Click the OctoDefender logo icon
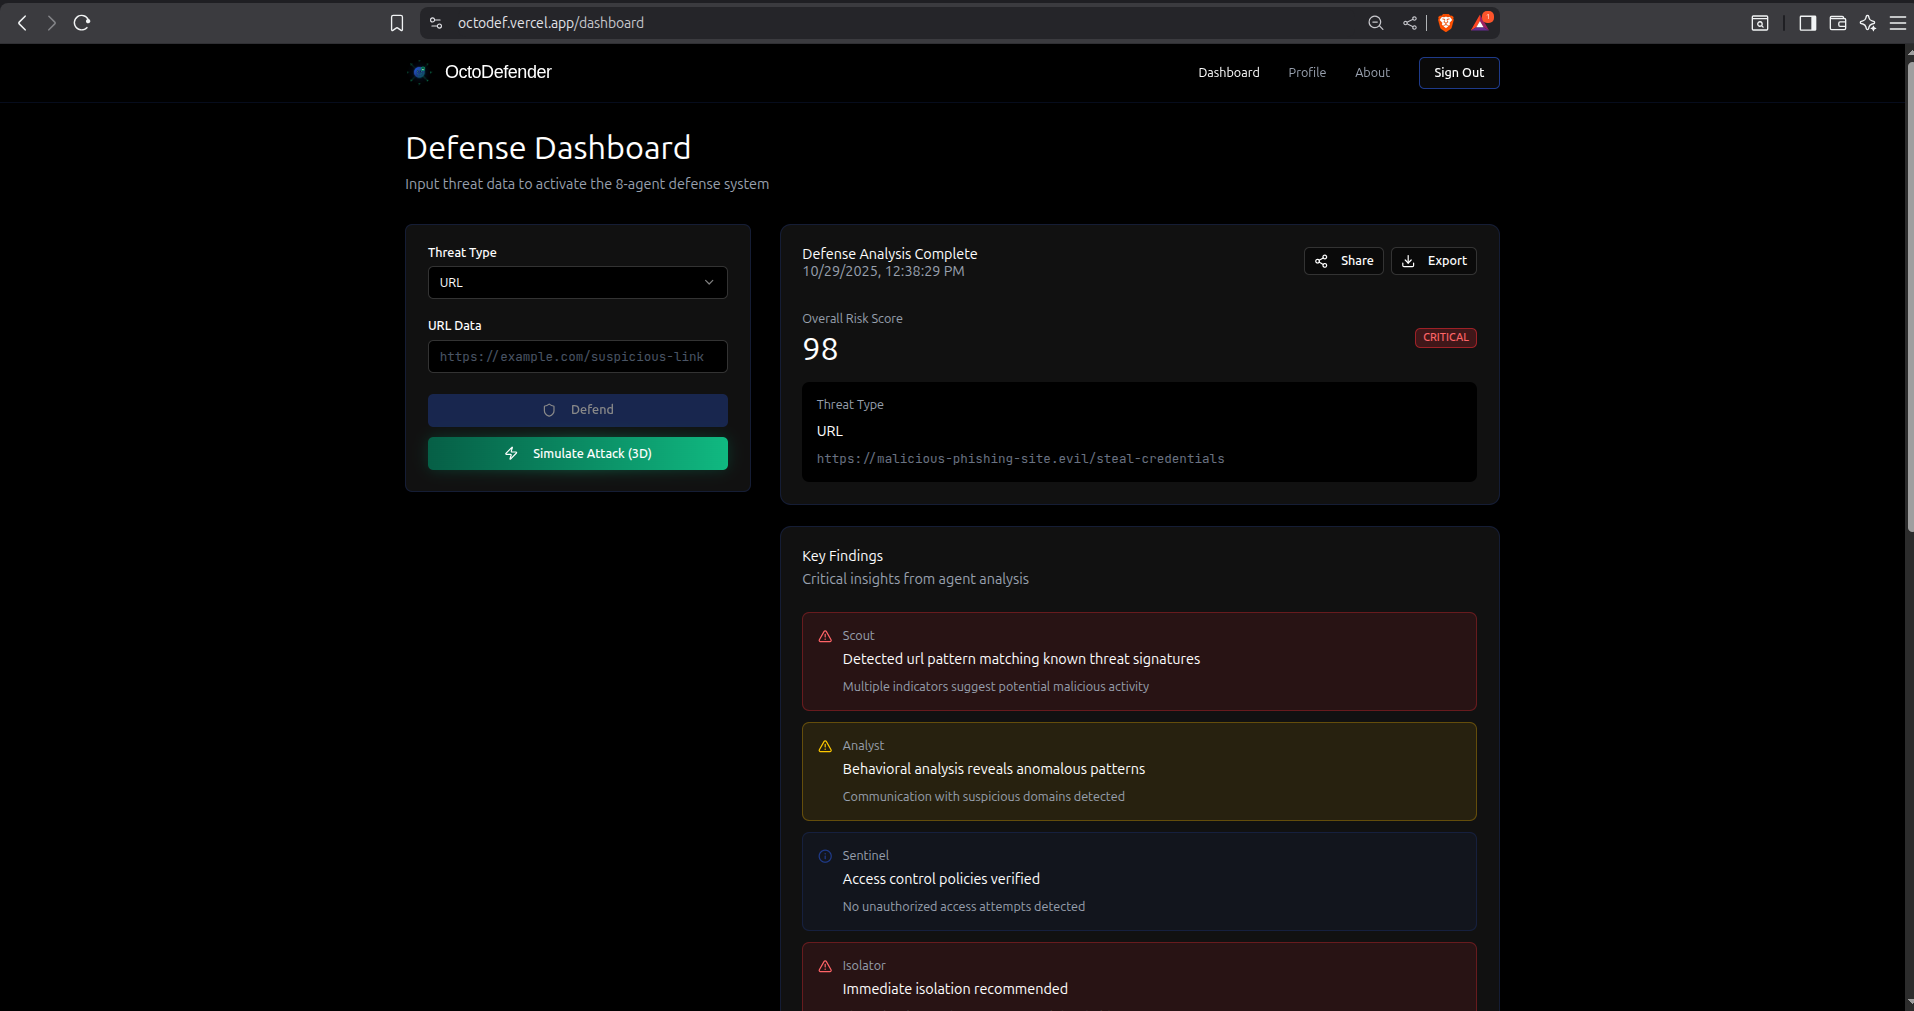 coord(419,72)
